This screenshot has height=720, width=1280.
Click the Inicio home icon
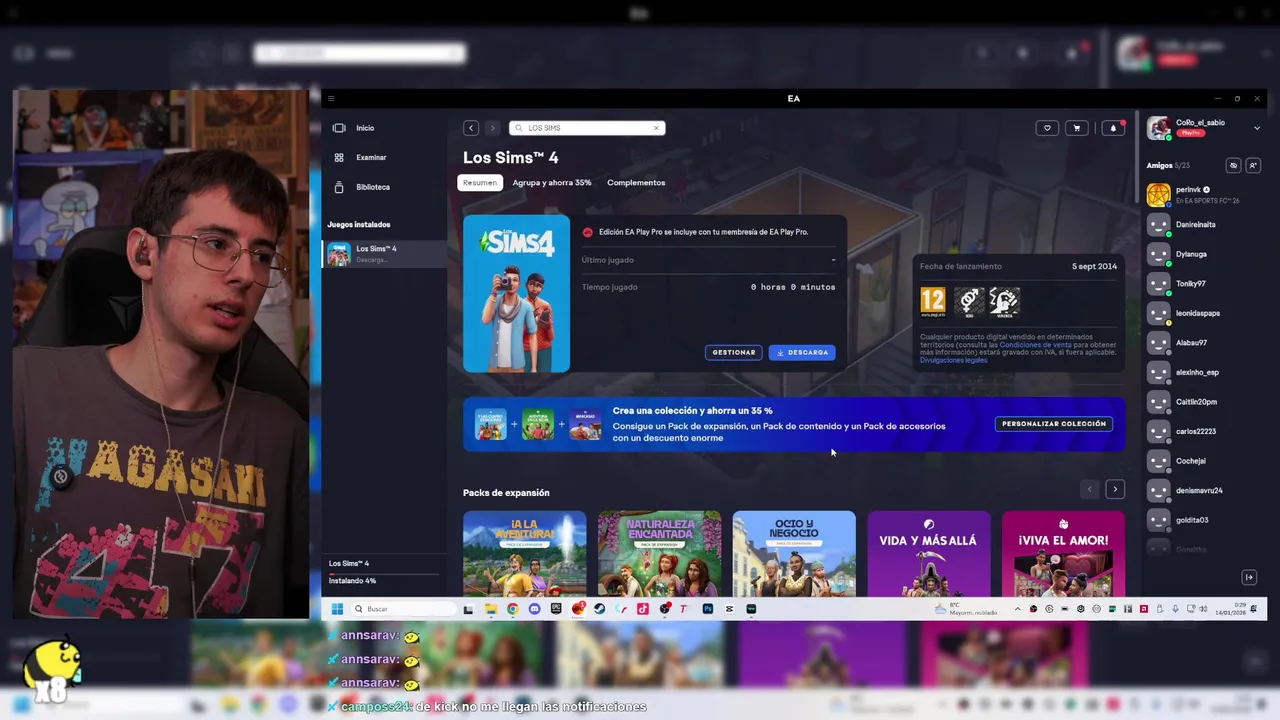click(339, 128)
